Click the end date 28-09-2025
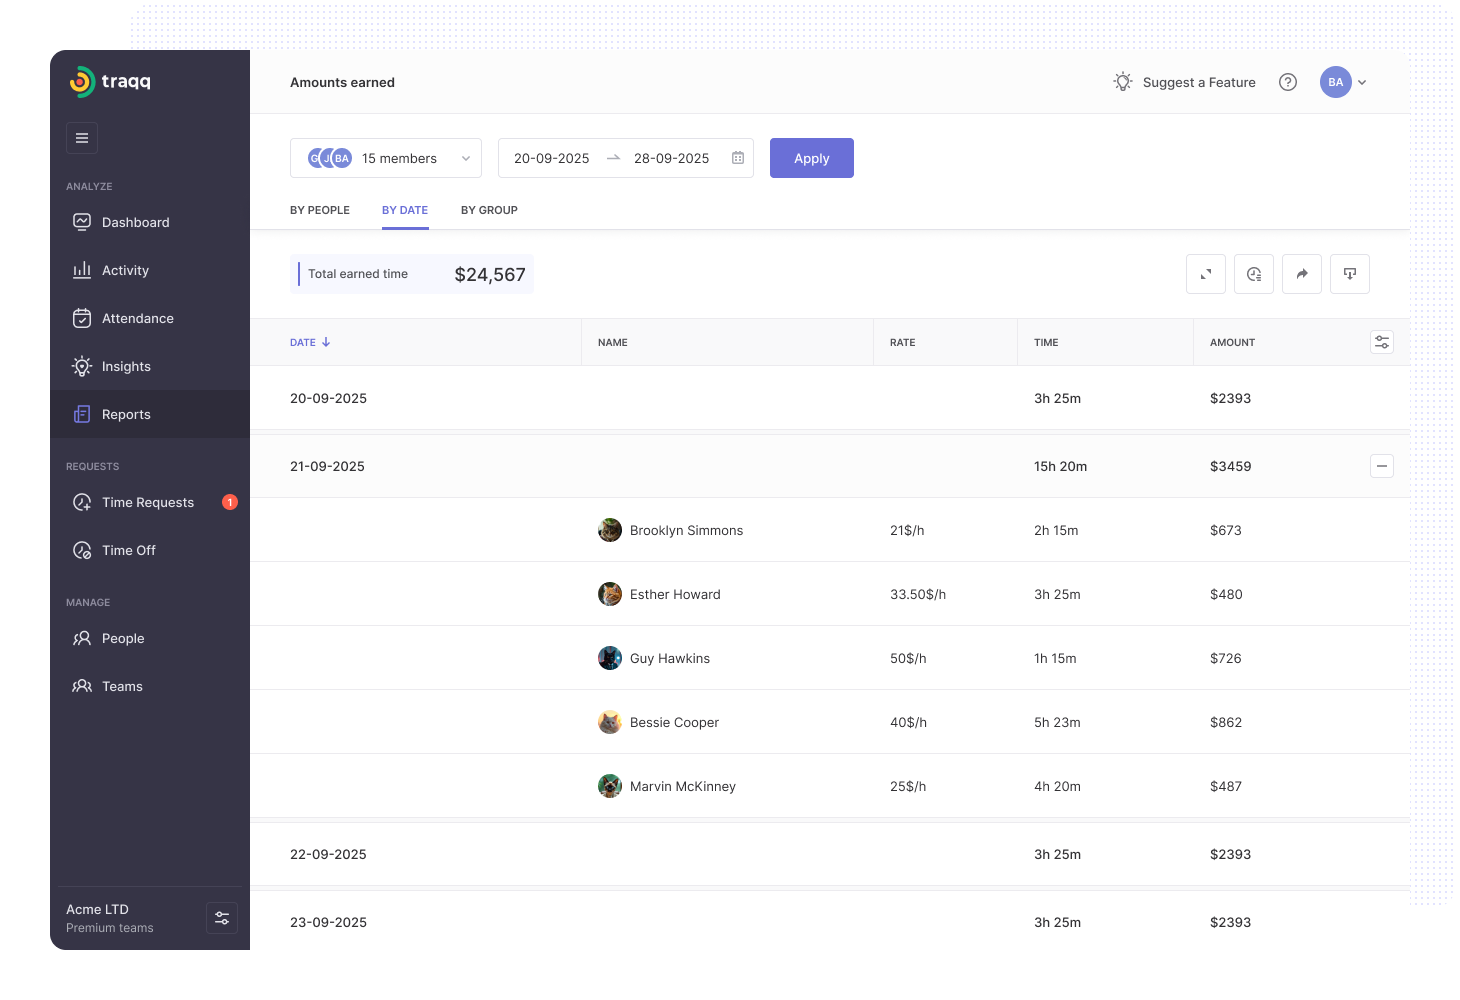The height and width of the screenshot is (1000, 1460). (671, 158)
